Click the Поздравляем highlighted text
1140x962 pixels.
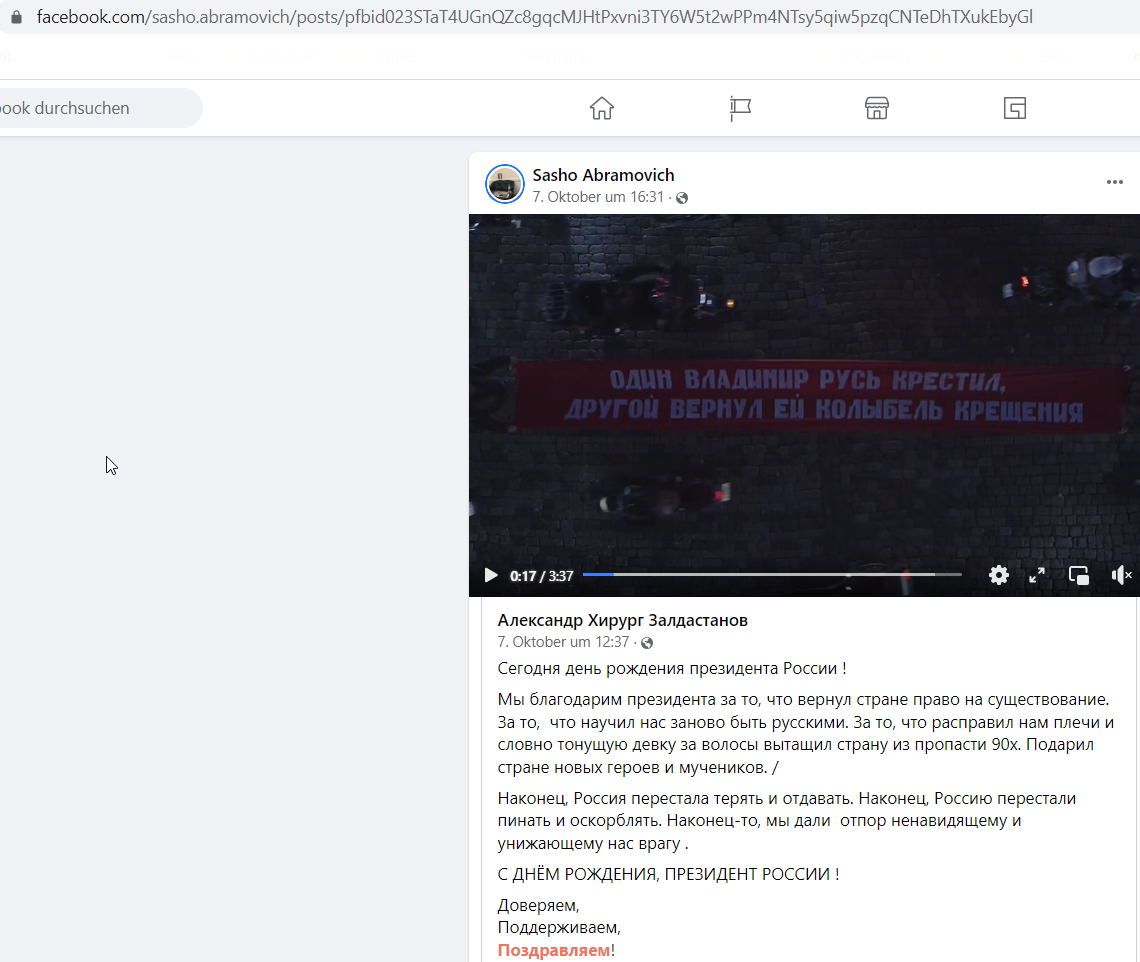click(554, 950)
